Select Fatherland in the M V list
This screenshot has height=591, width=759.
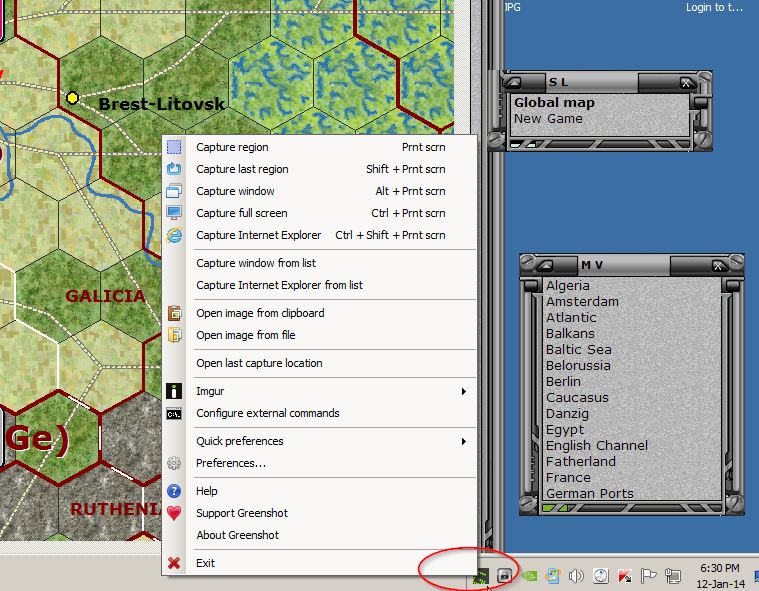pos(581,461)
